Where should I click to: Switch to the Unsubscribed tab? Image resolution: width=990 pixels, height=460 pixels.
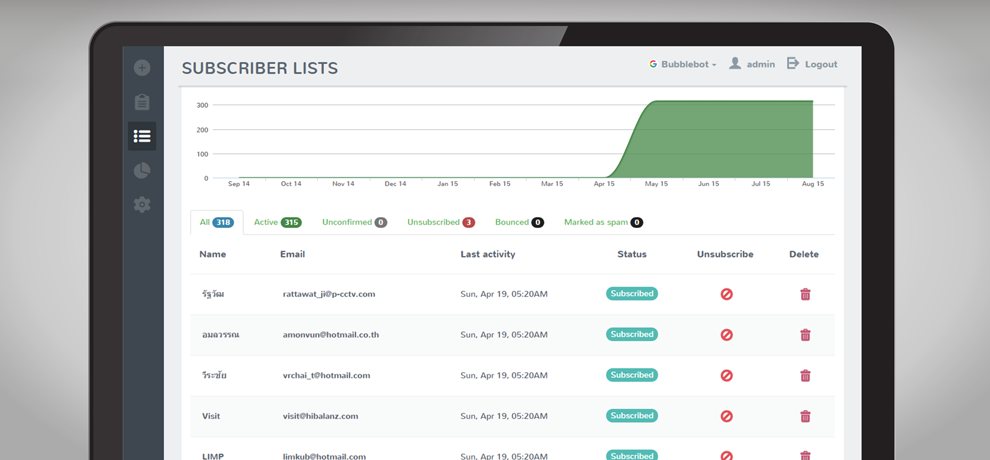tap(441, 222)
